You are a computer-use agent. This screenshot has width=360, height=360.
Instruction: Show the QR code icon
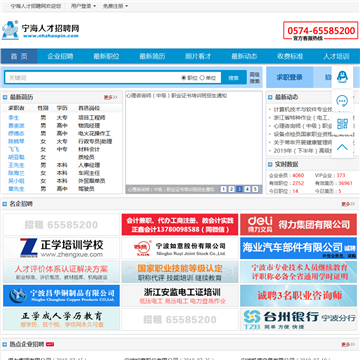342,124
